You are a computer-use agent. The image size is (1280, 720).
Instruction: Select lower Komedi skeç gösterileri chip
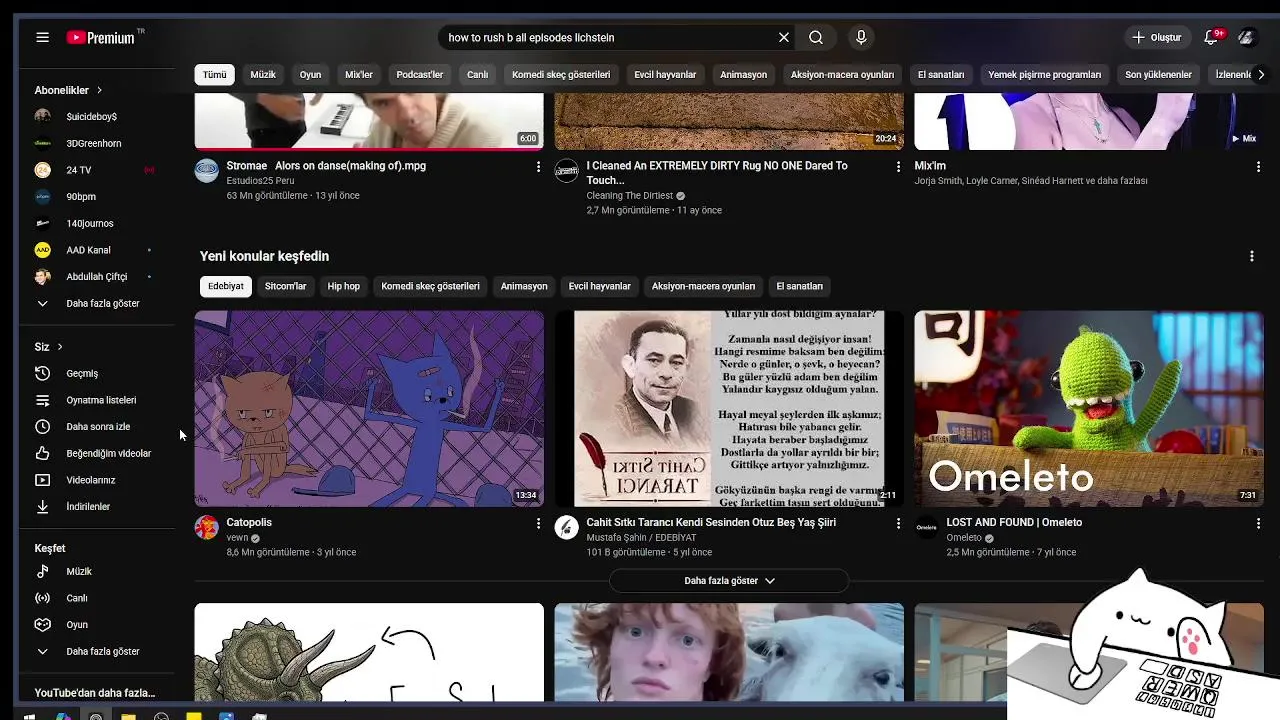pos(430,286)
